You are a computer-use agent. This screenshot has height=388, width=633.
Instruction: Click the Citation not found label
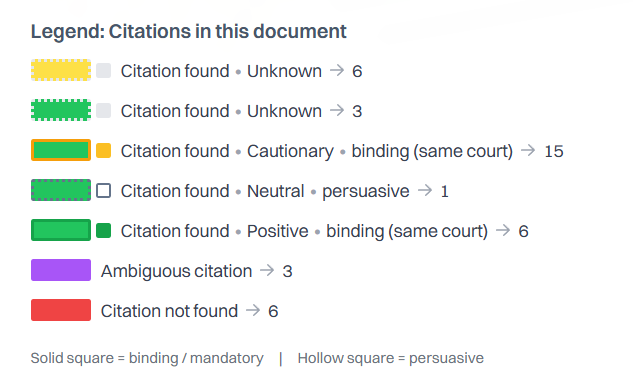pos(169,311)
